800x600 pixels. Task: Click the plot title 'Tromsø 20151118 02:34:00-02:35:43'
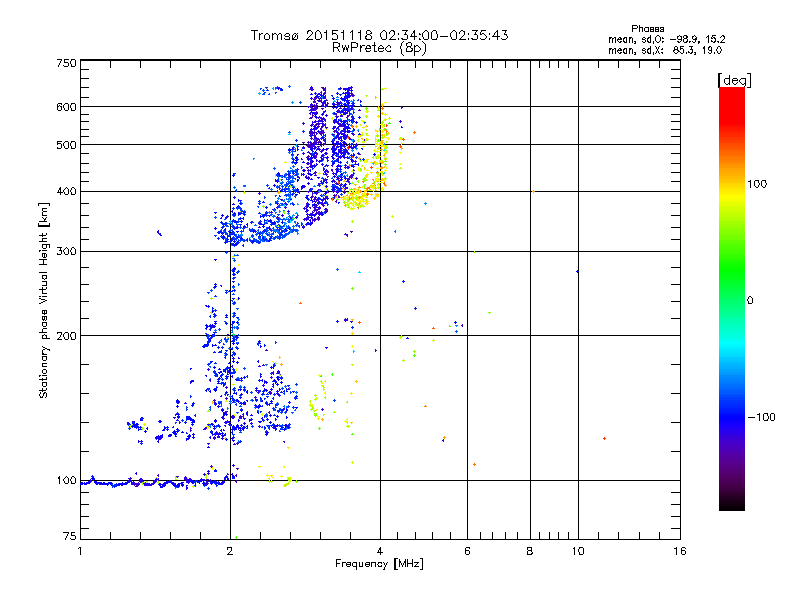379,35
